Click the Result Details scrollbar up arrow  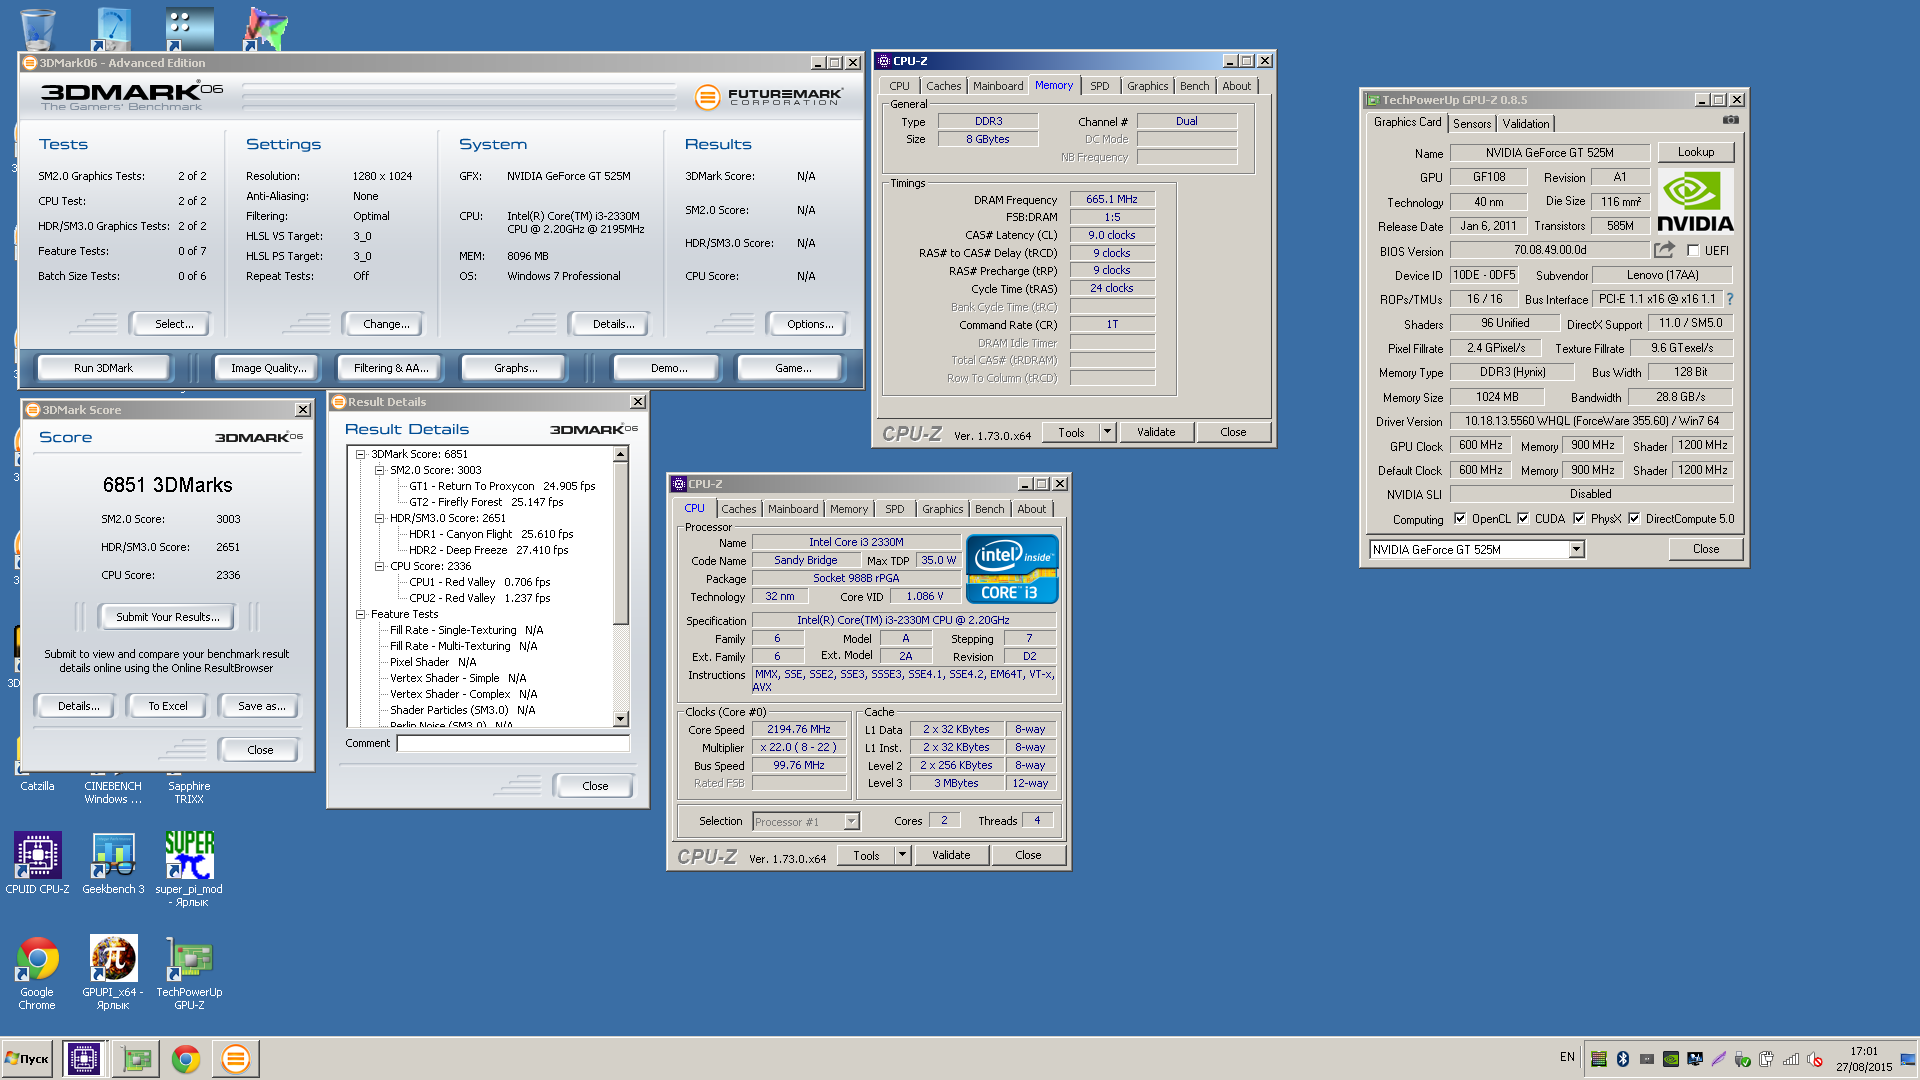coord(621,455)
